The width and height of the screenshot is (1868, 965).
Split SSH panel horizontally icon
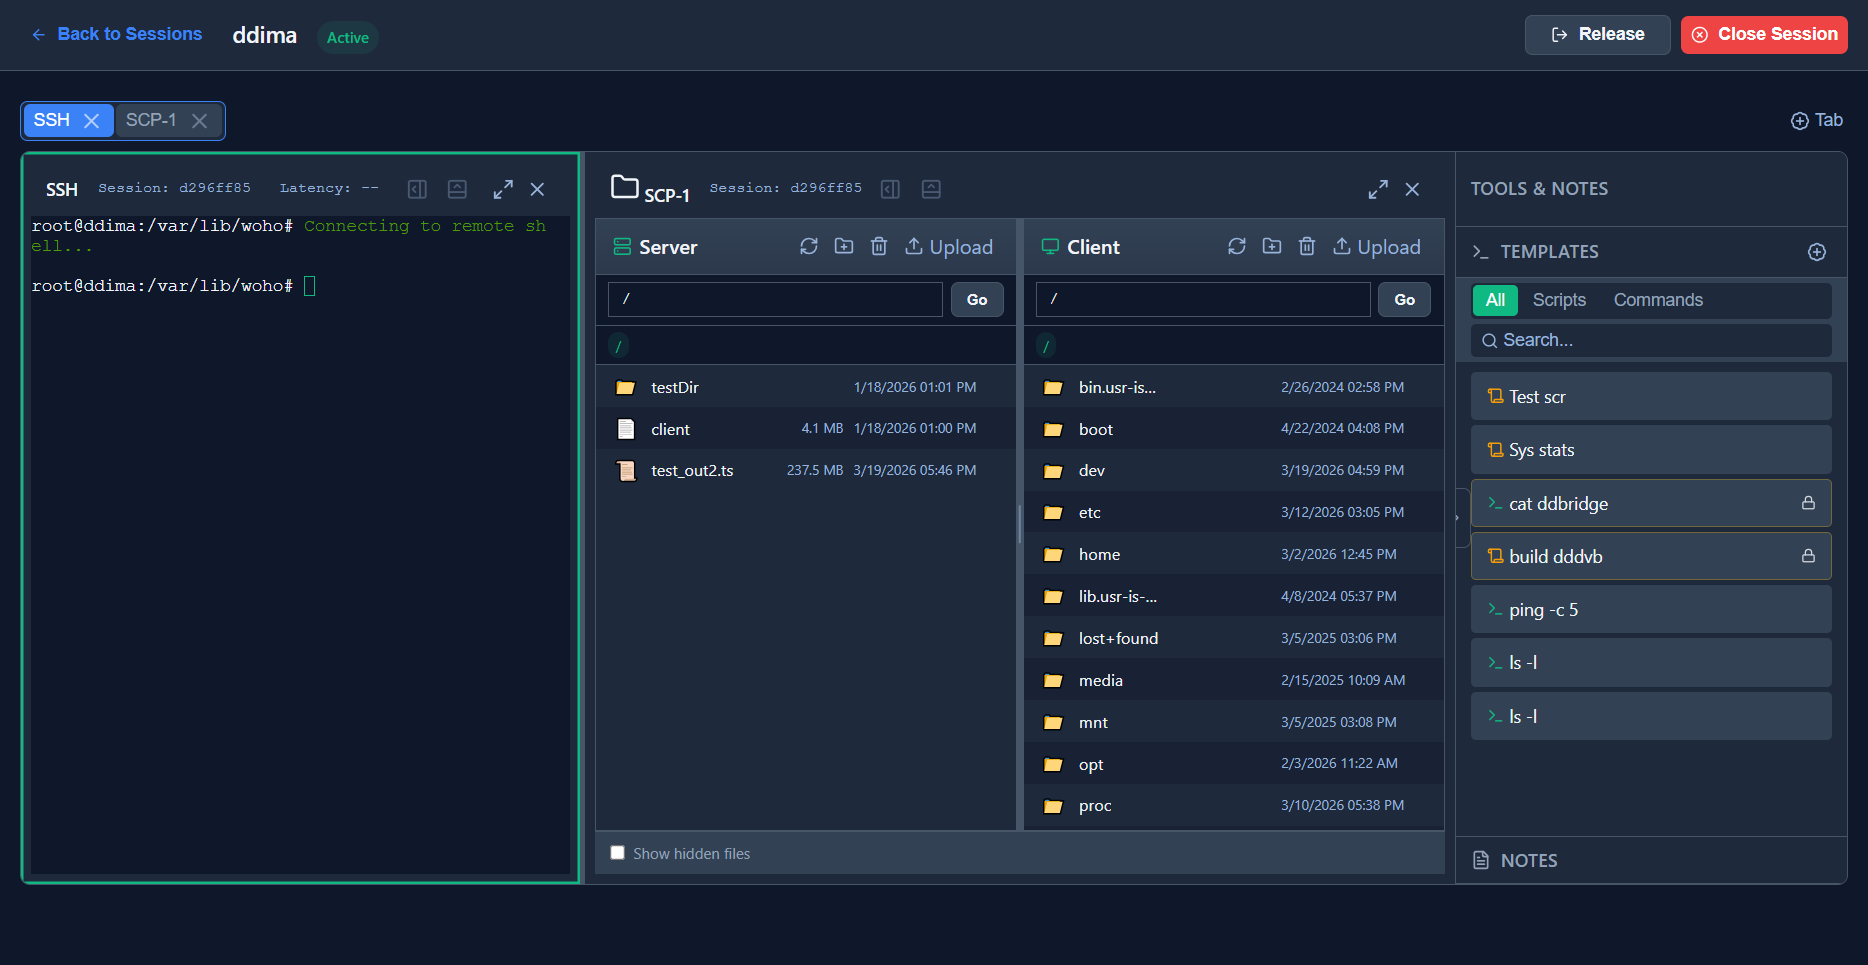(x=457, y=189)
